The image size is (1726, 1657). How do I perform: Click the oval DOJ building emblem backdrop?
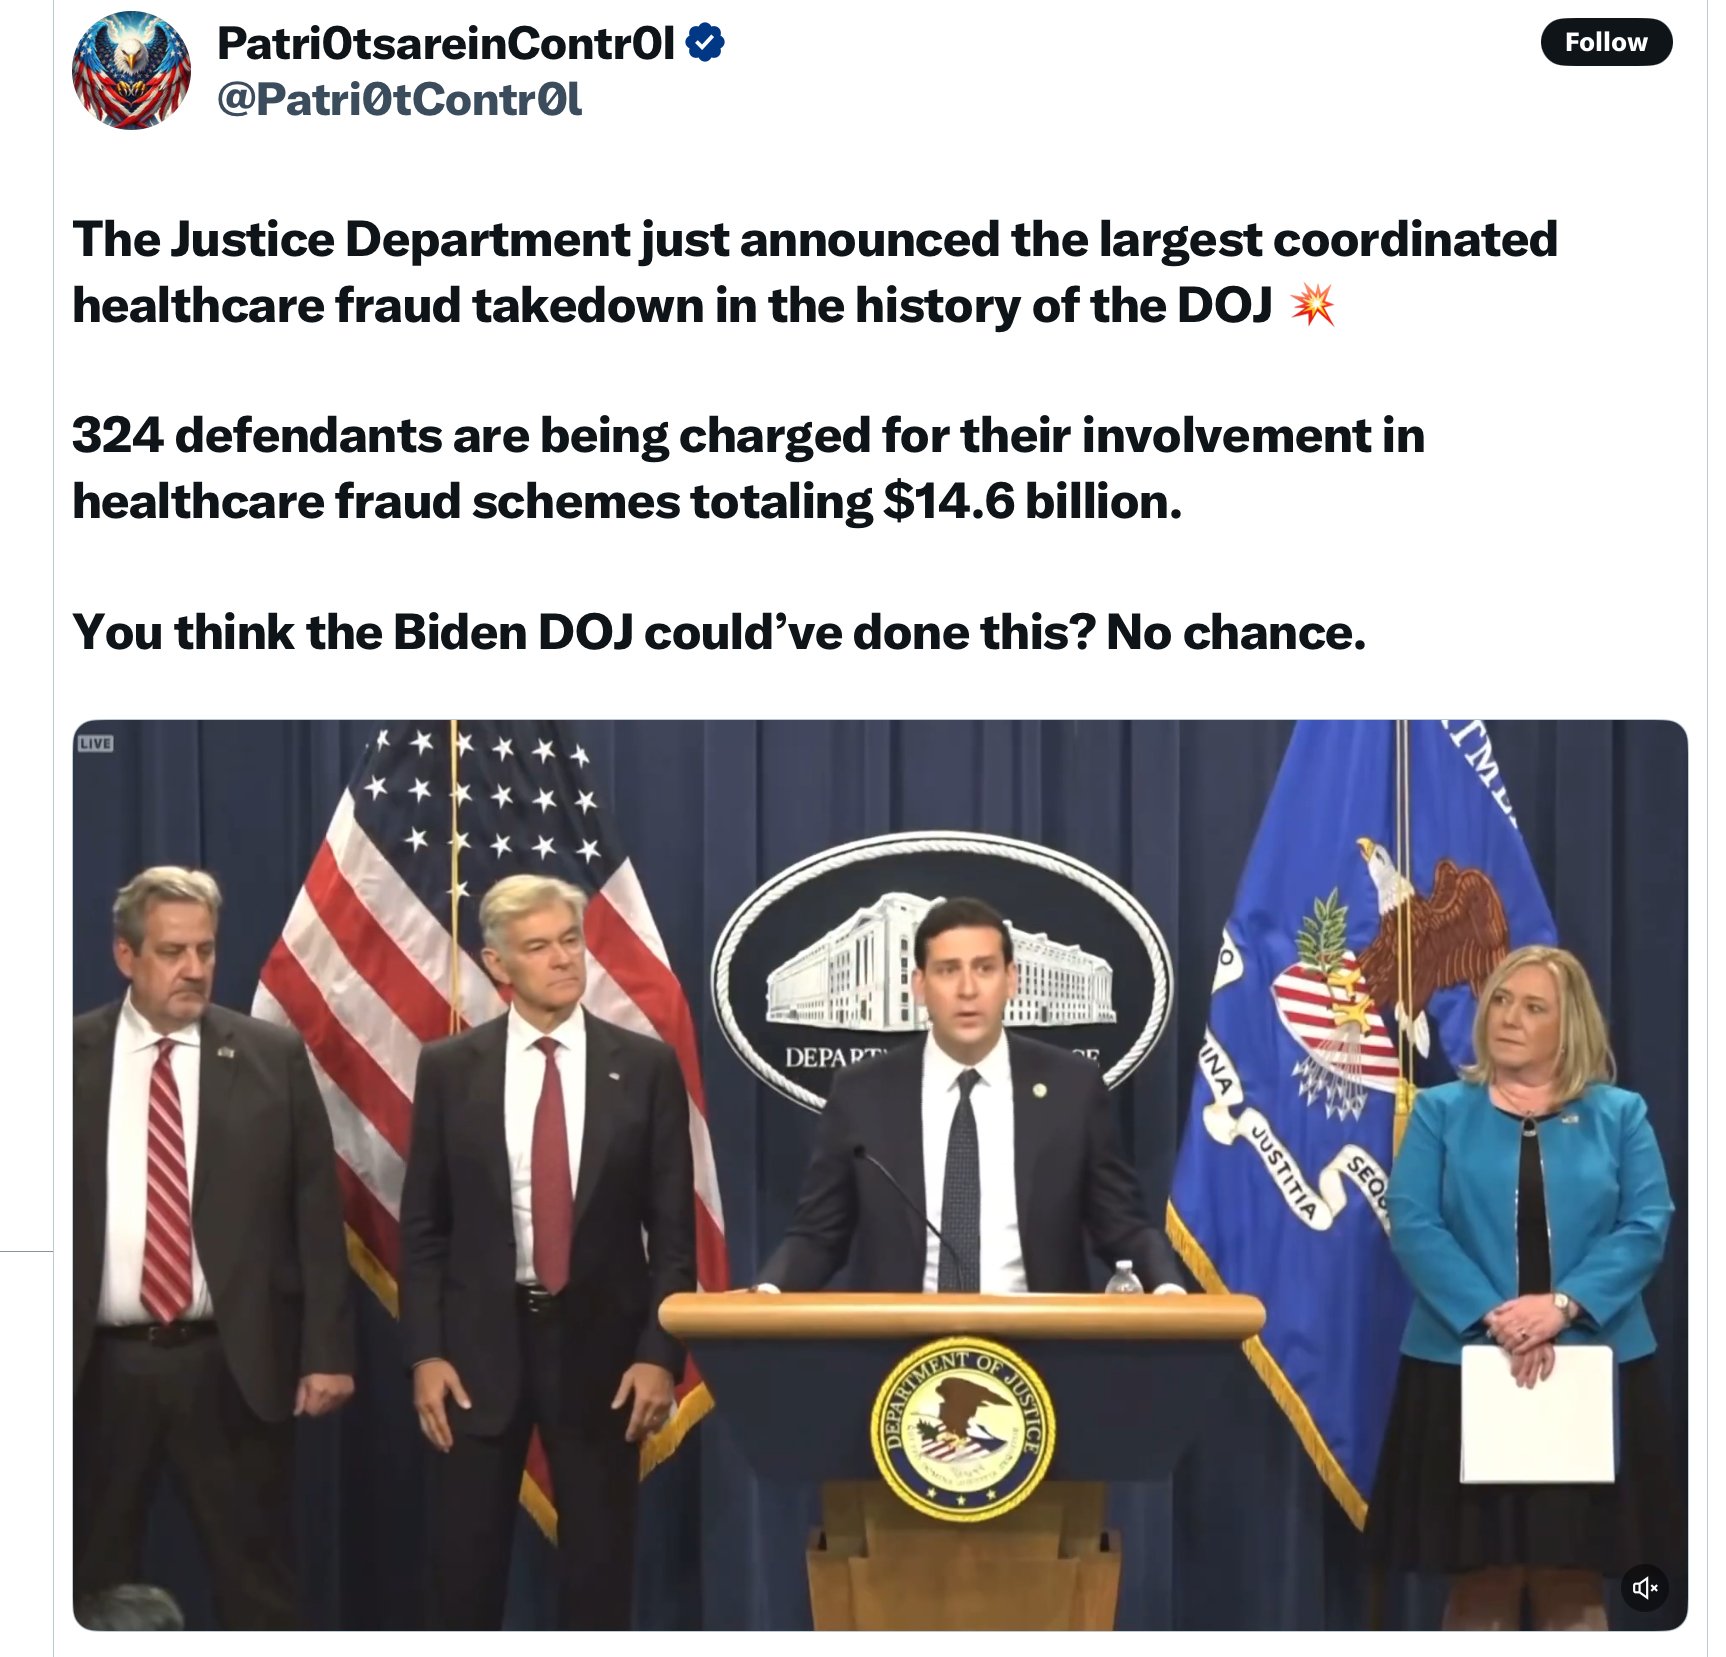click(x=941, y=970)
